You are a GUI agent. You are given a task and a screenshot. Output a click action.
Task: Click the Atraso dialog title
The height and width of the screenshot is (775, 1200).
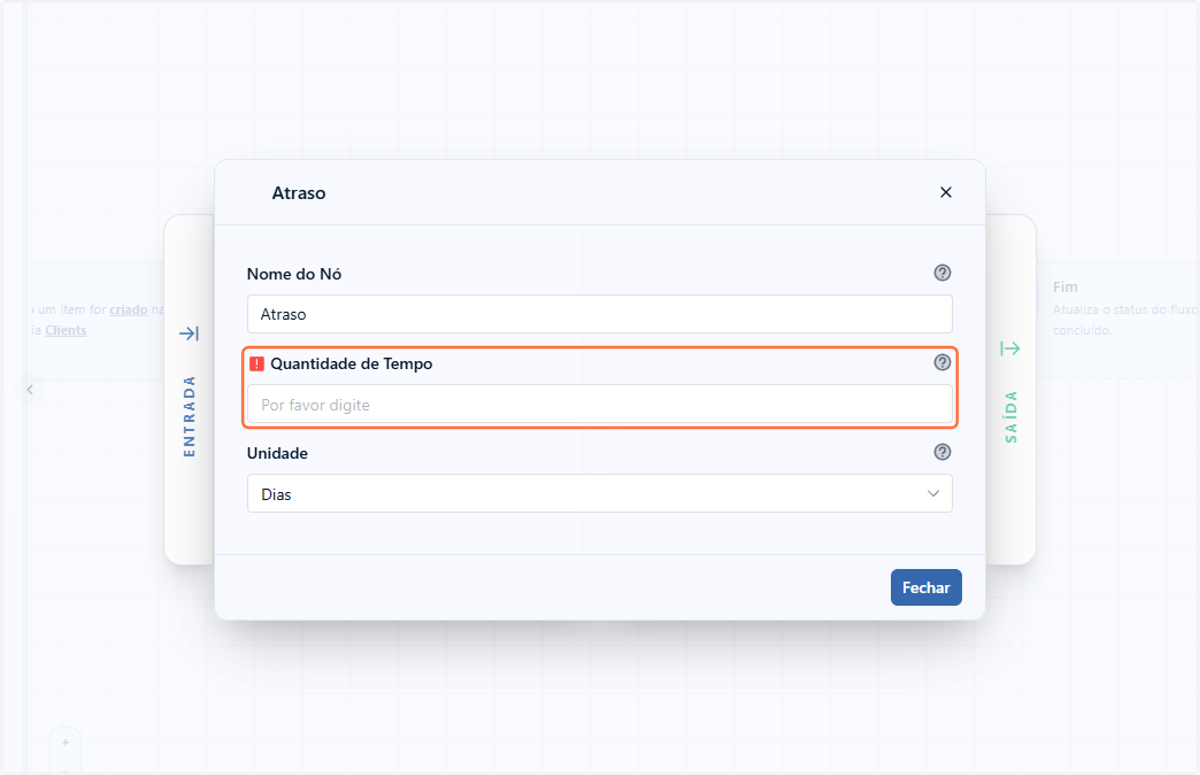coord(299,193)
